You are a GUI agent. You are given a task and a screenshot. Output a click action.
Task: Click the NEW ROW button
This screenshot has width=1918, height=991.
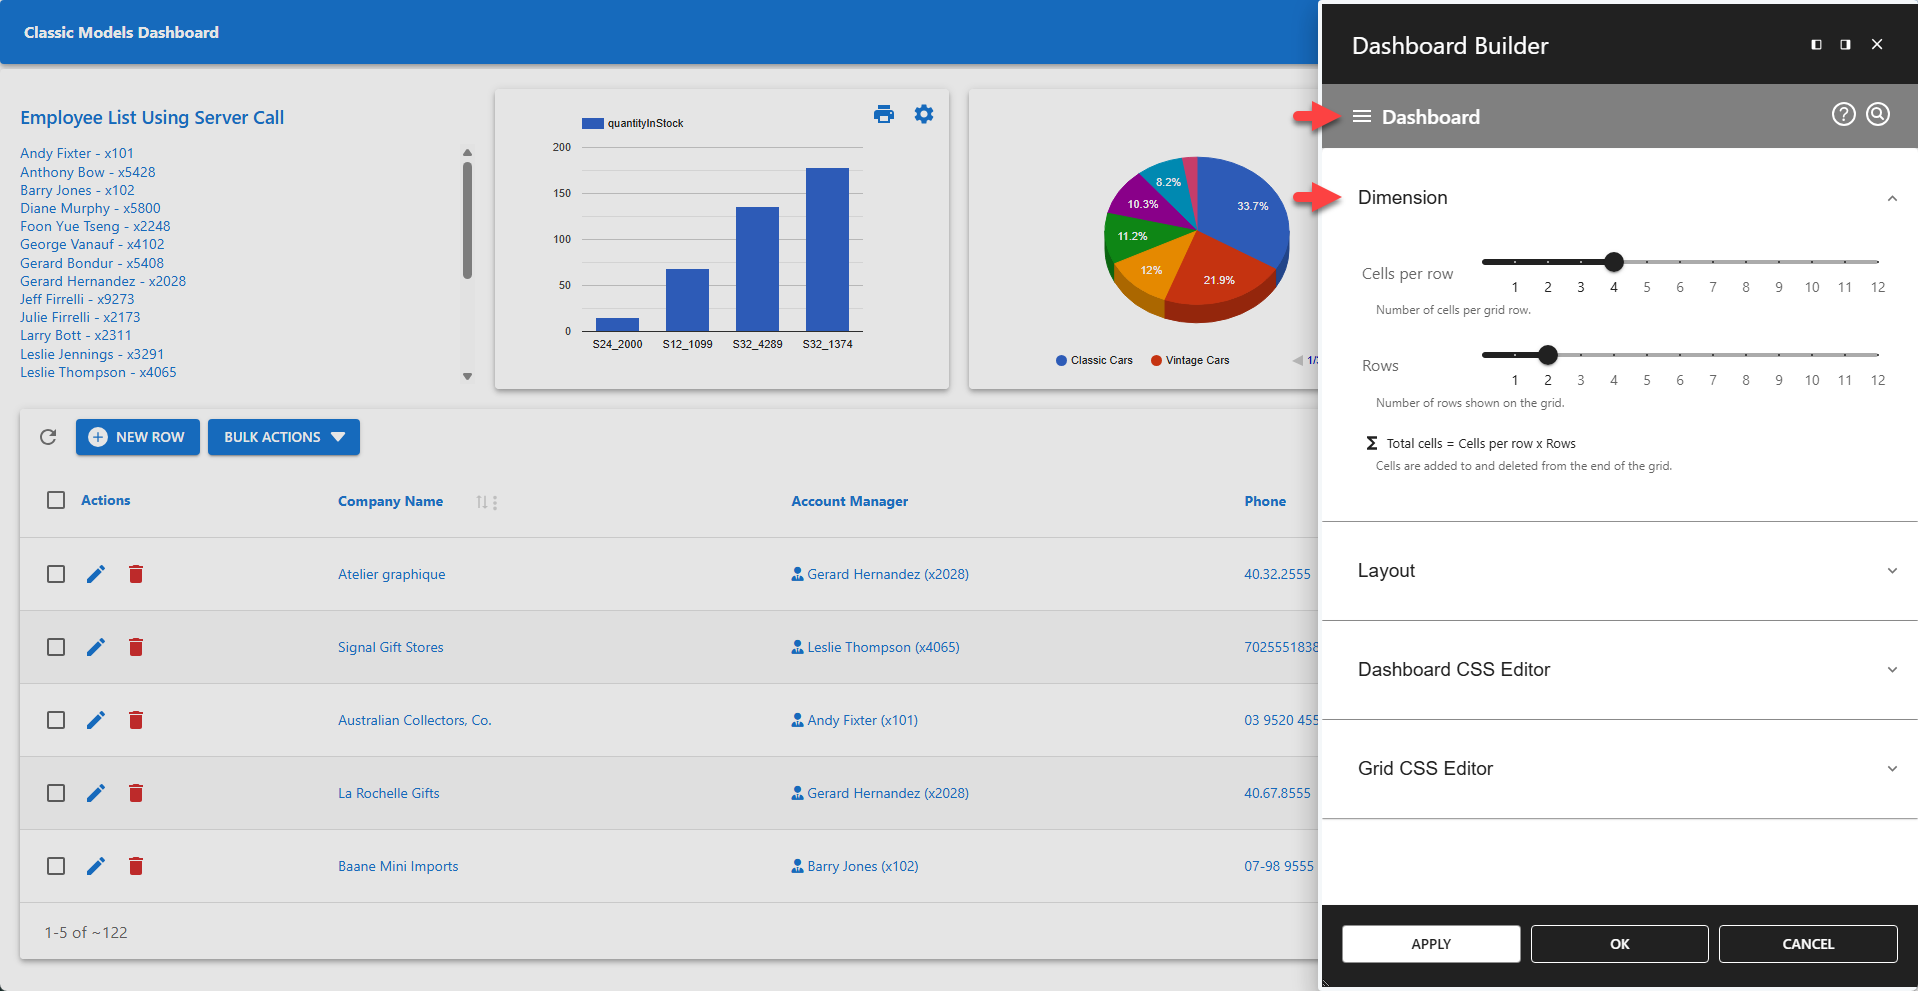(x=137, y=437)
